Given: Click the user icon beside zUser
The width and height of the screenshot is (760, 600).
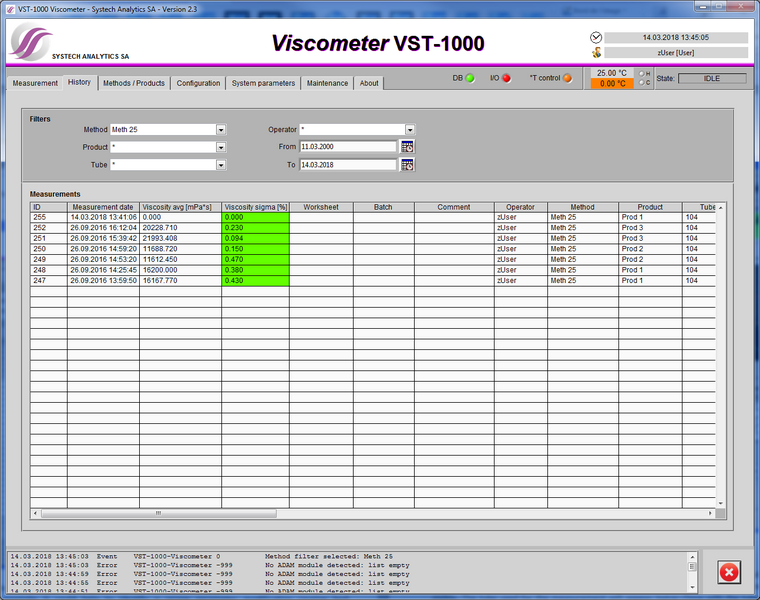Looking at the screenshot, I should (596, 52).
